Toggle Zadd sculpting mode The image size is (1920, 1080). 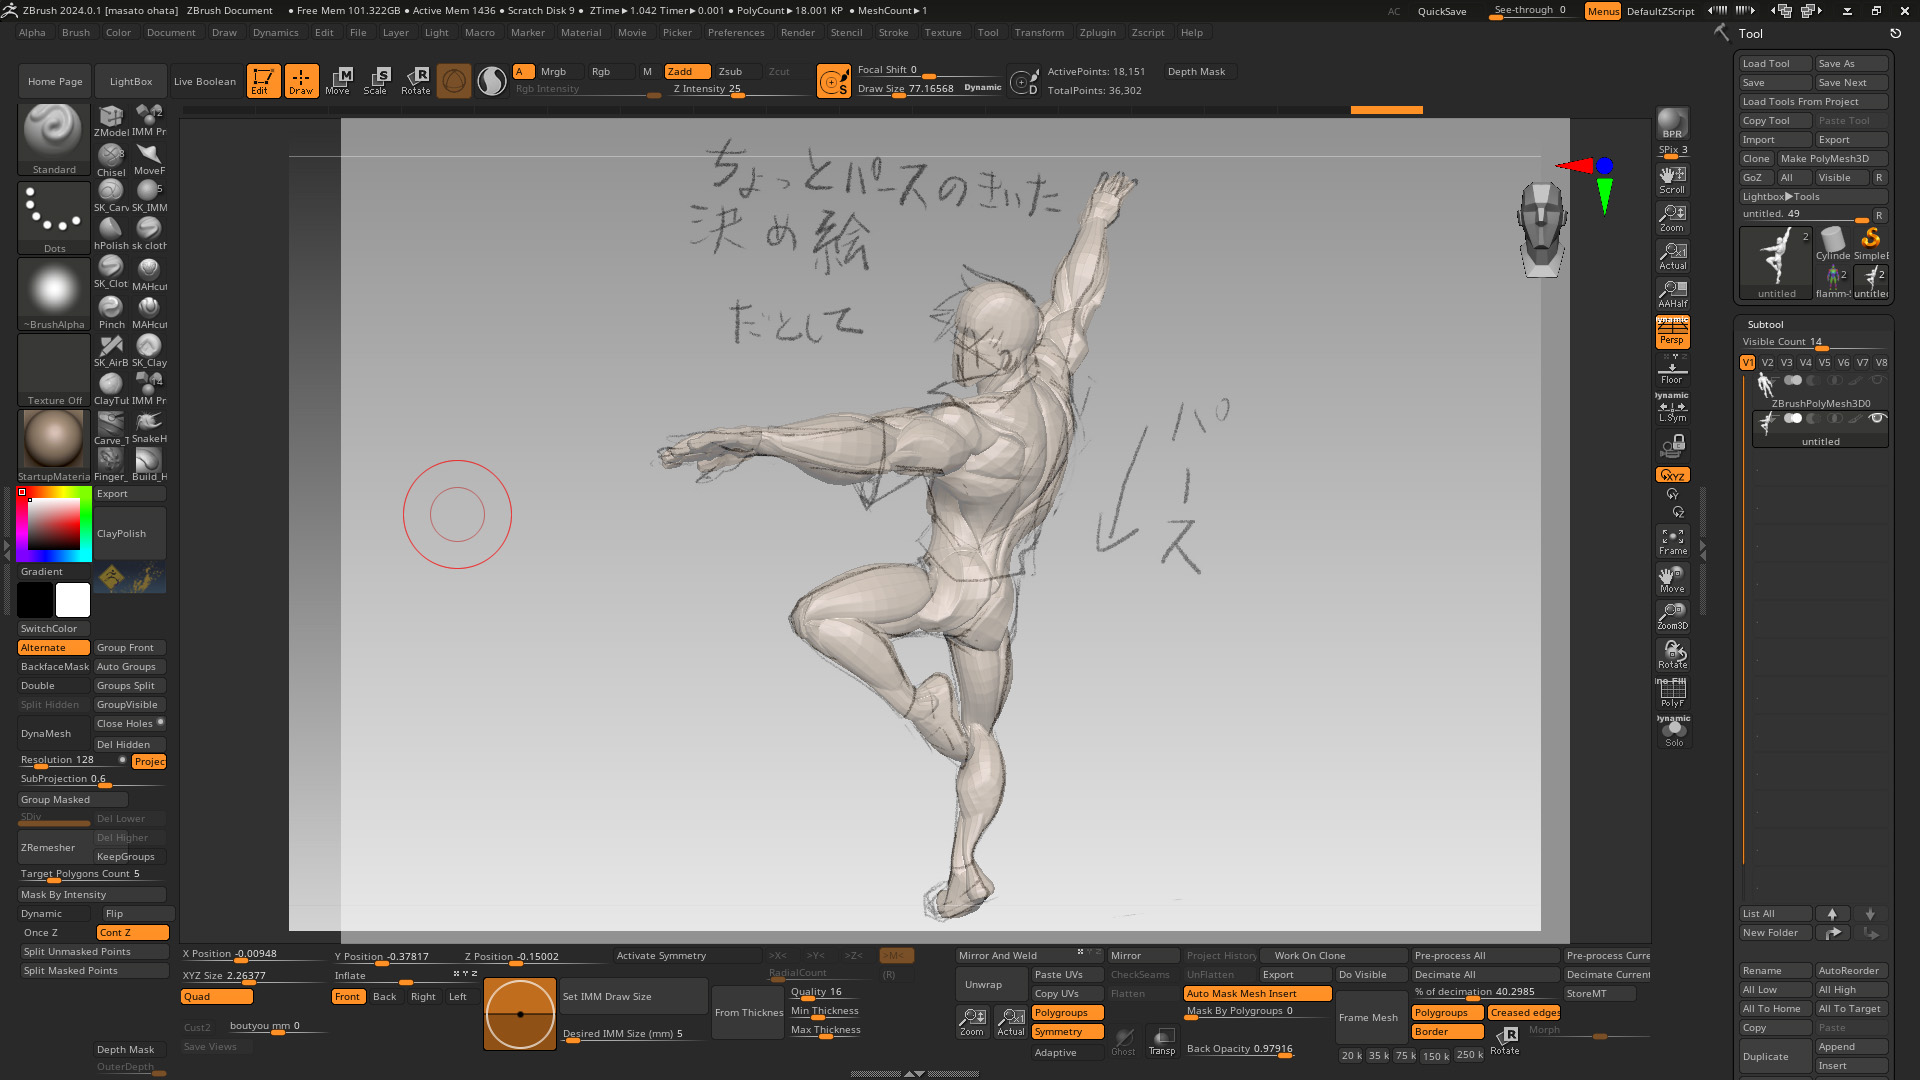pyautogui.click(x=686, y=71)
